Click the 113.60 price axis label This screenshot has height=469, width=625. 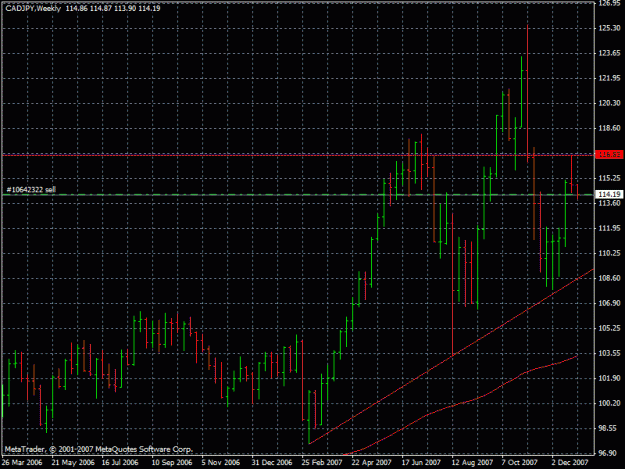(609, 203)
